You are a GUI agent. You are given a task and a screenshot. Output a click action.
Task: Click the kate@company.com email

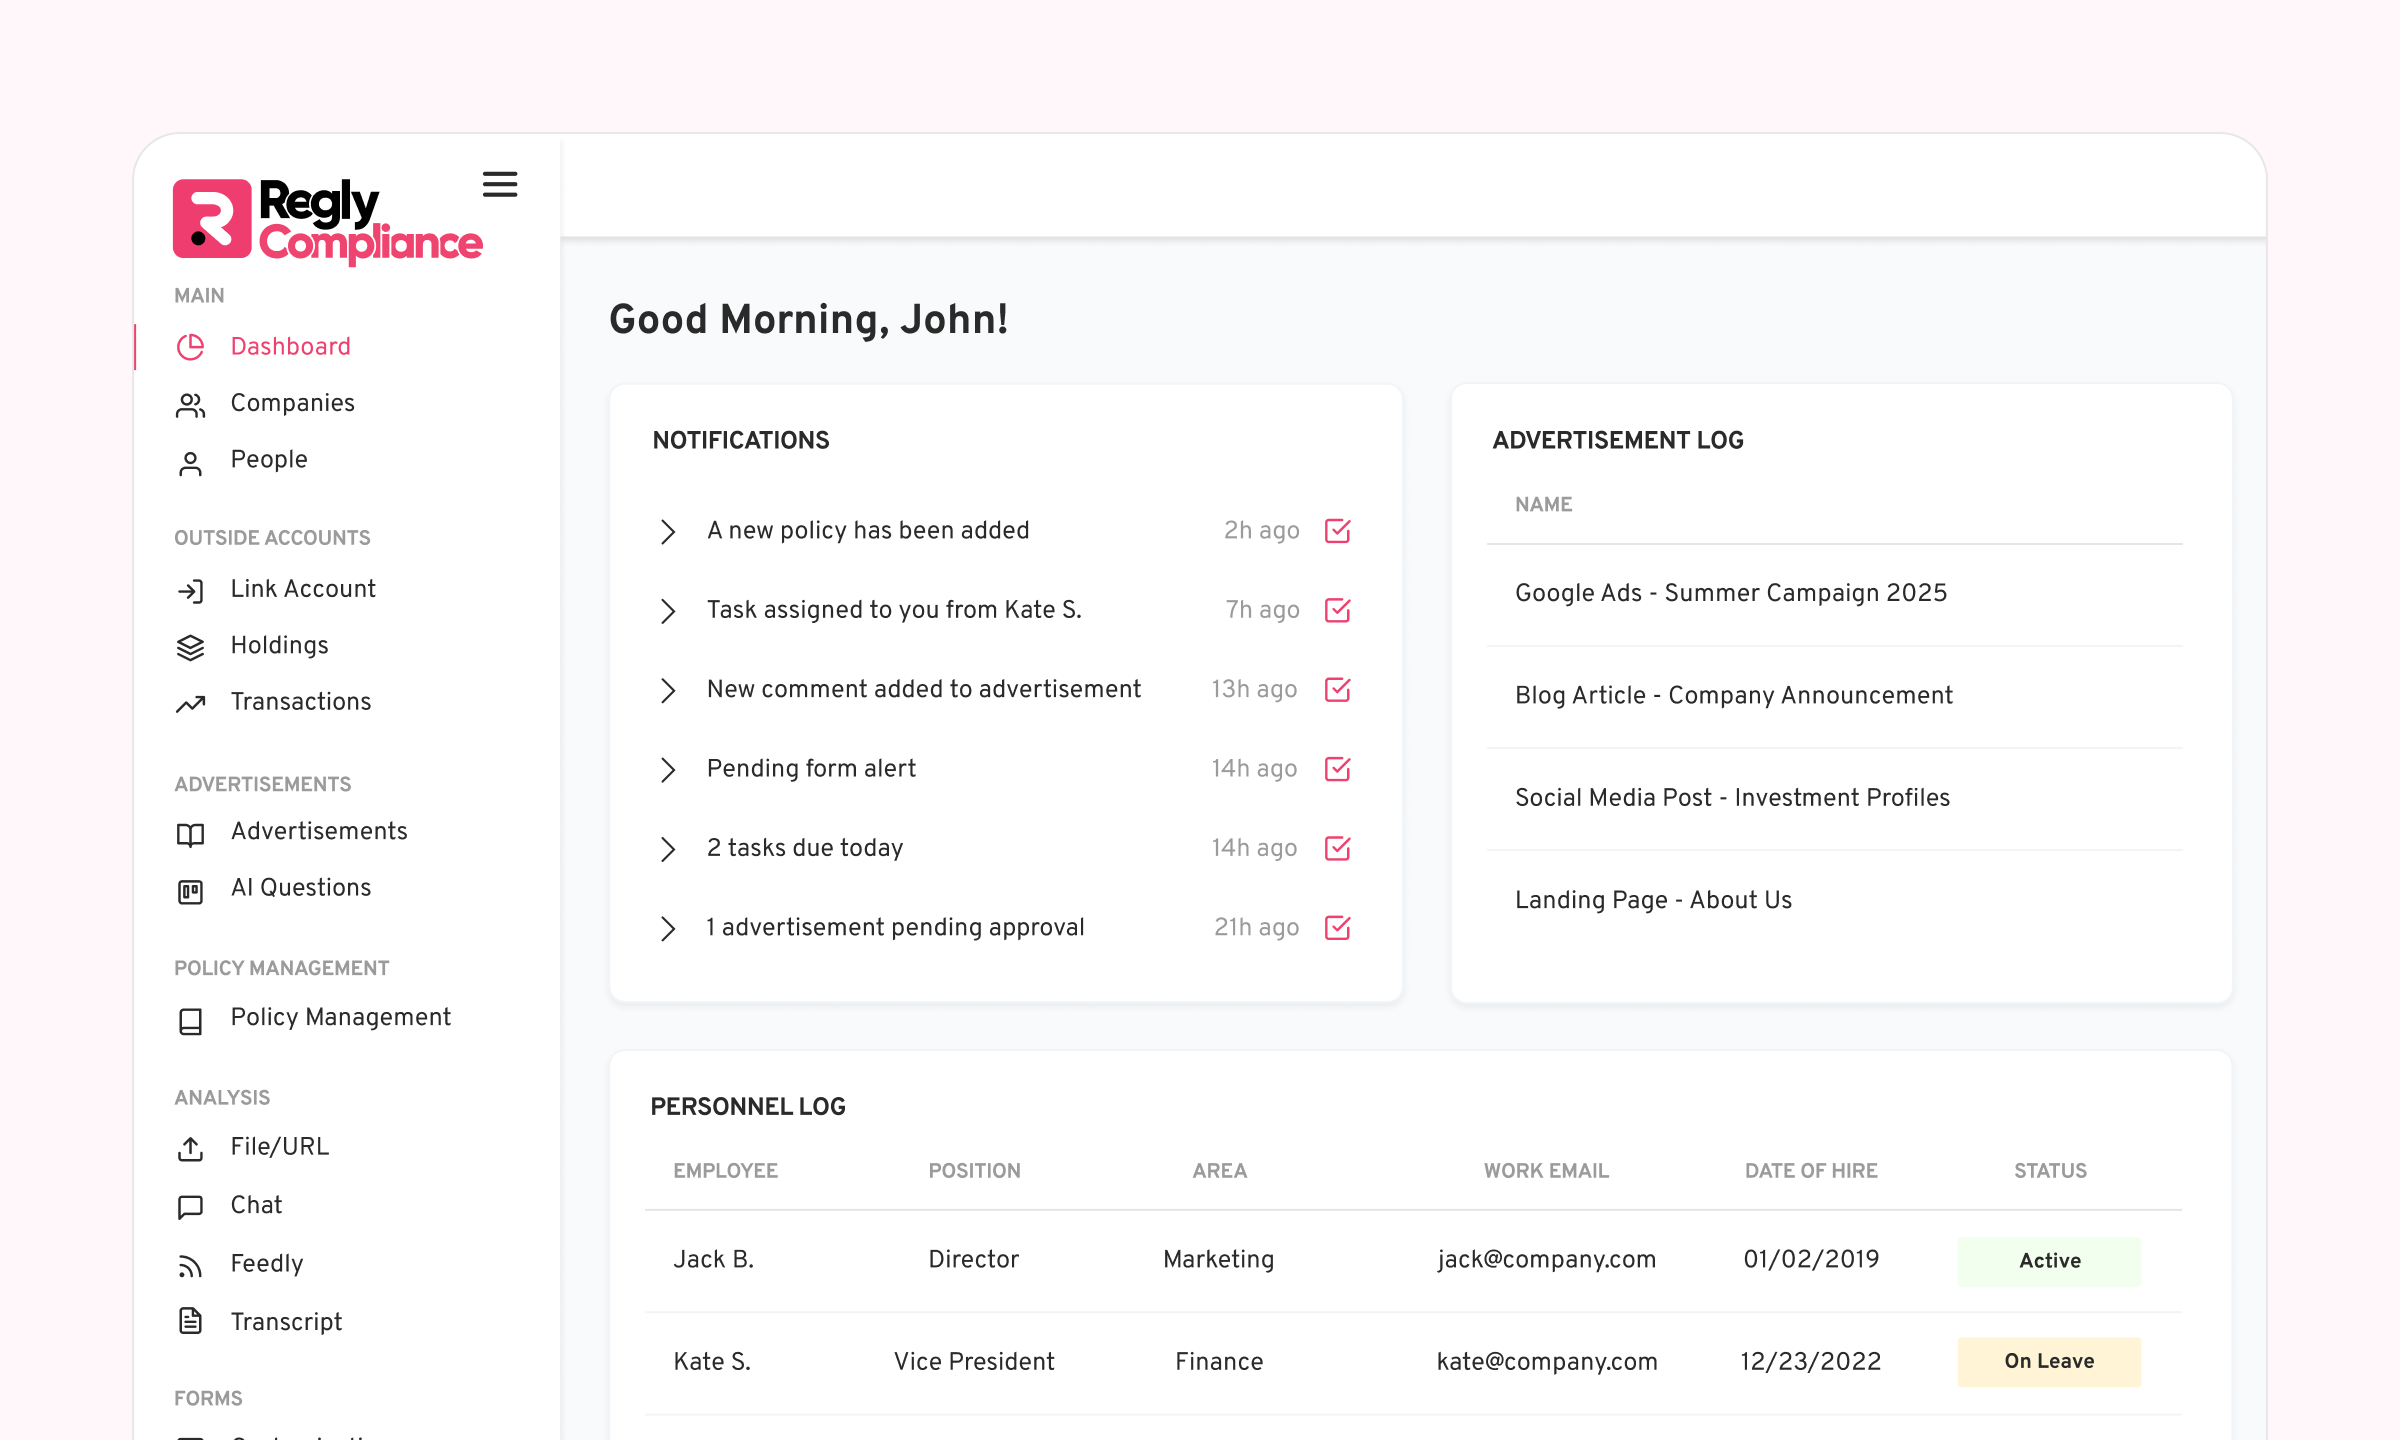click(1546, 1362)
